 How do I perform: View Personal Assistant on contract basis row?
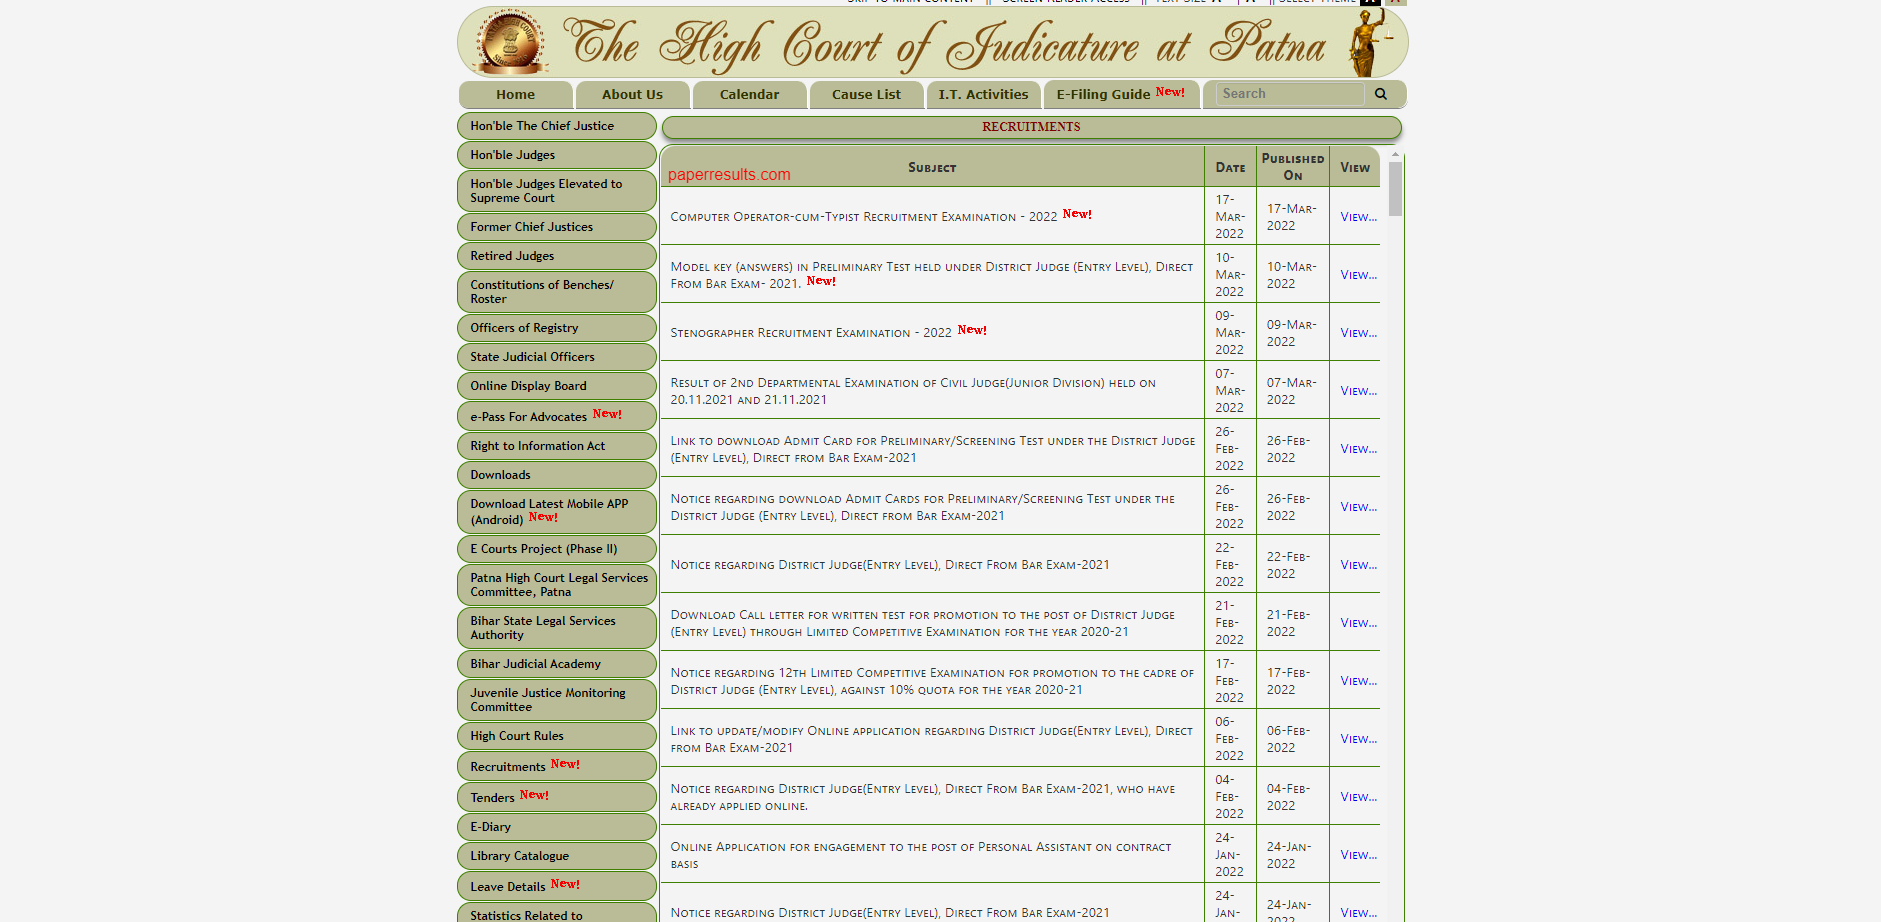tap(1358, 855)
